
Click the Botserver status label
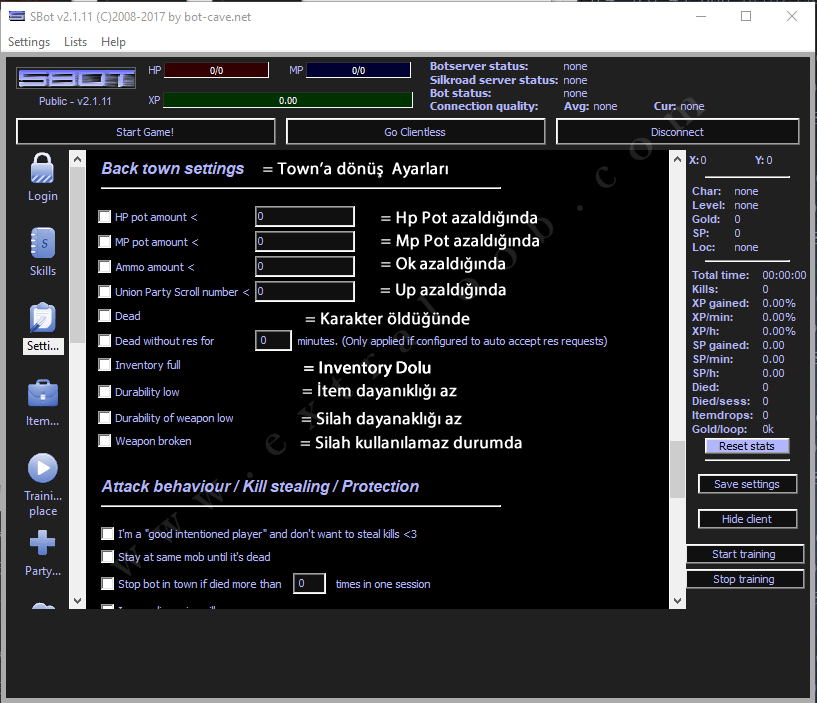pyautogui.click(x=479, y=66)
